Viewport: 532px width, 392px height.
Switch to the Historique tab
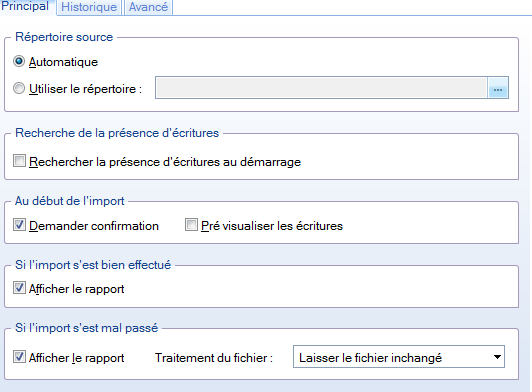[89, 7]
